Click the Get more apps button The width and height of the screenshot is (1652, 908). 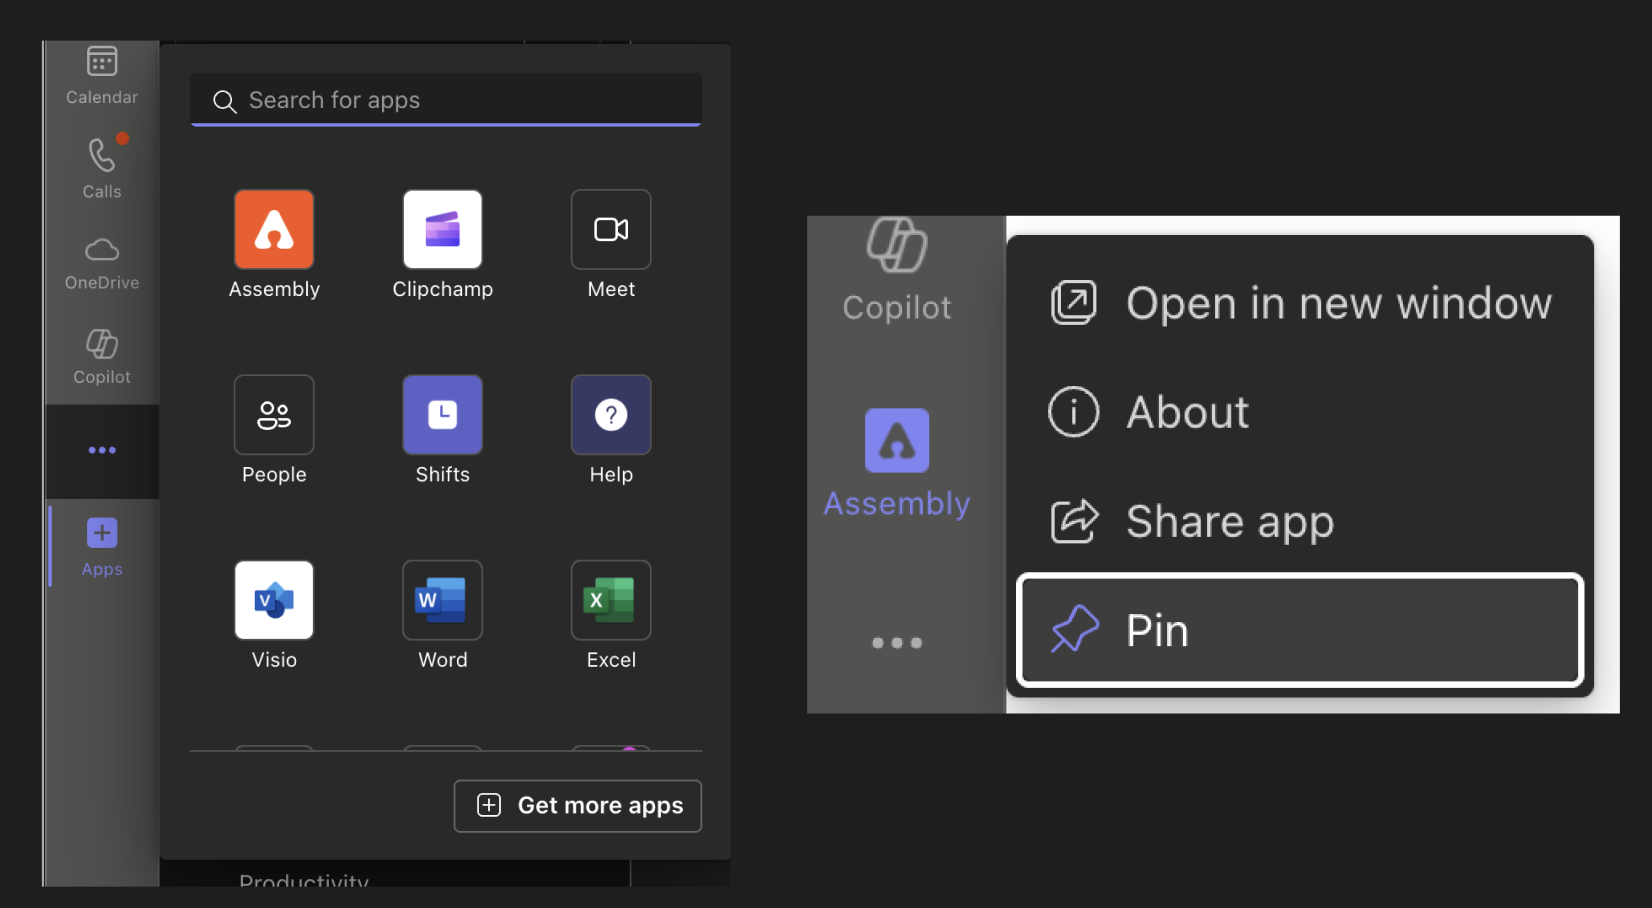click(578, 806)
